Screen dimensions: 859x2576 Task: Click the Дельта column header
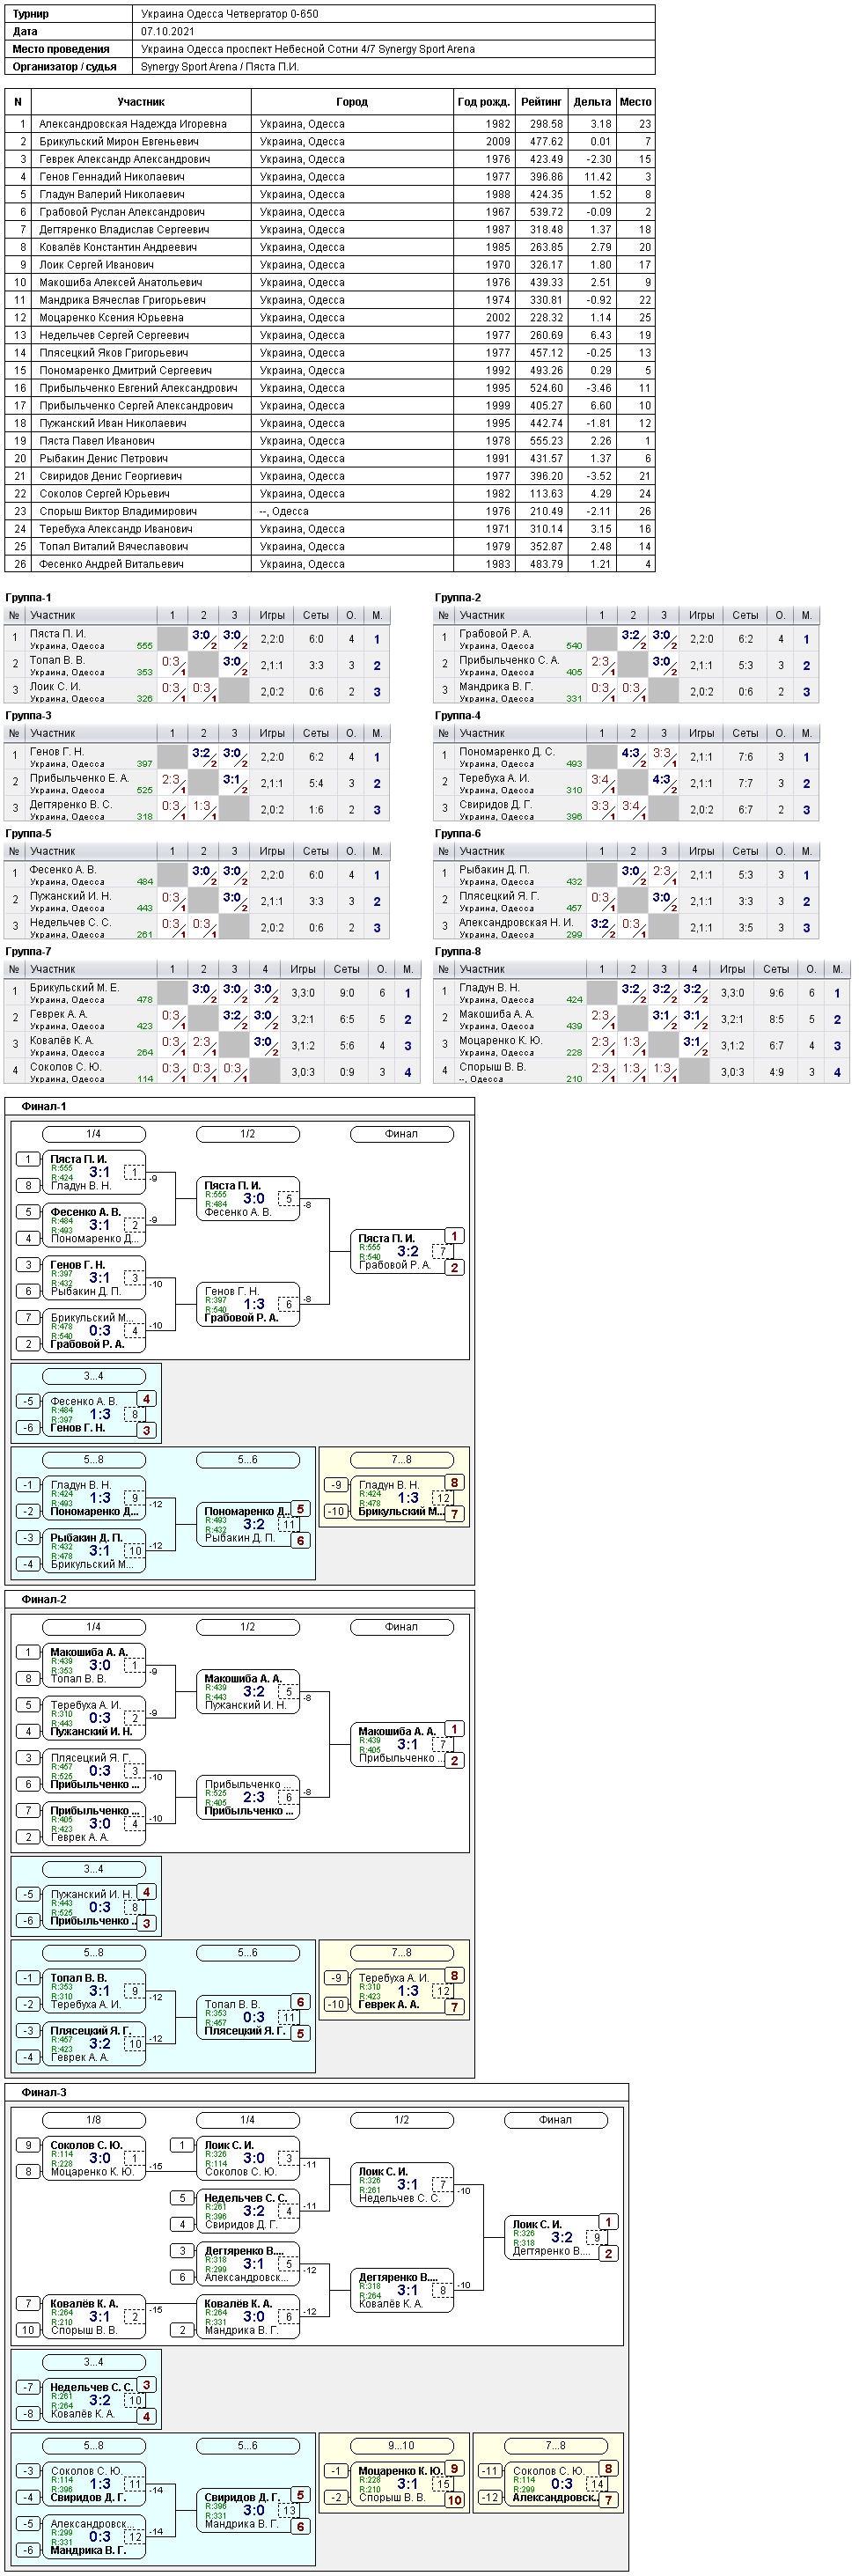point(592,102)
